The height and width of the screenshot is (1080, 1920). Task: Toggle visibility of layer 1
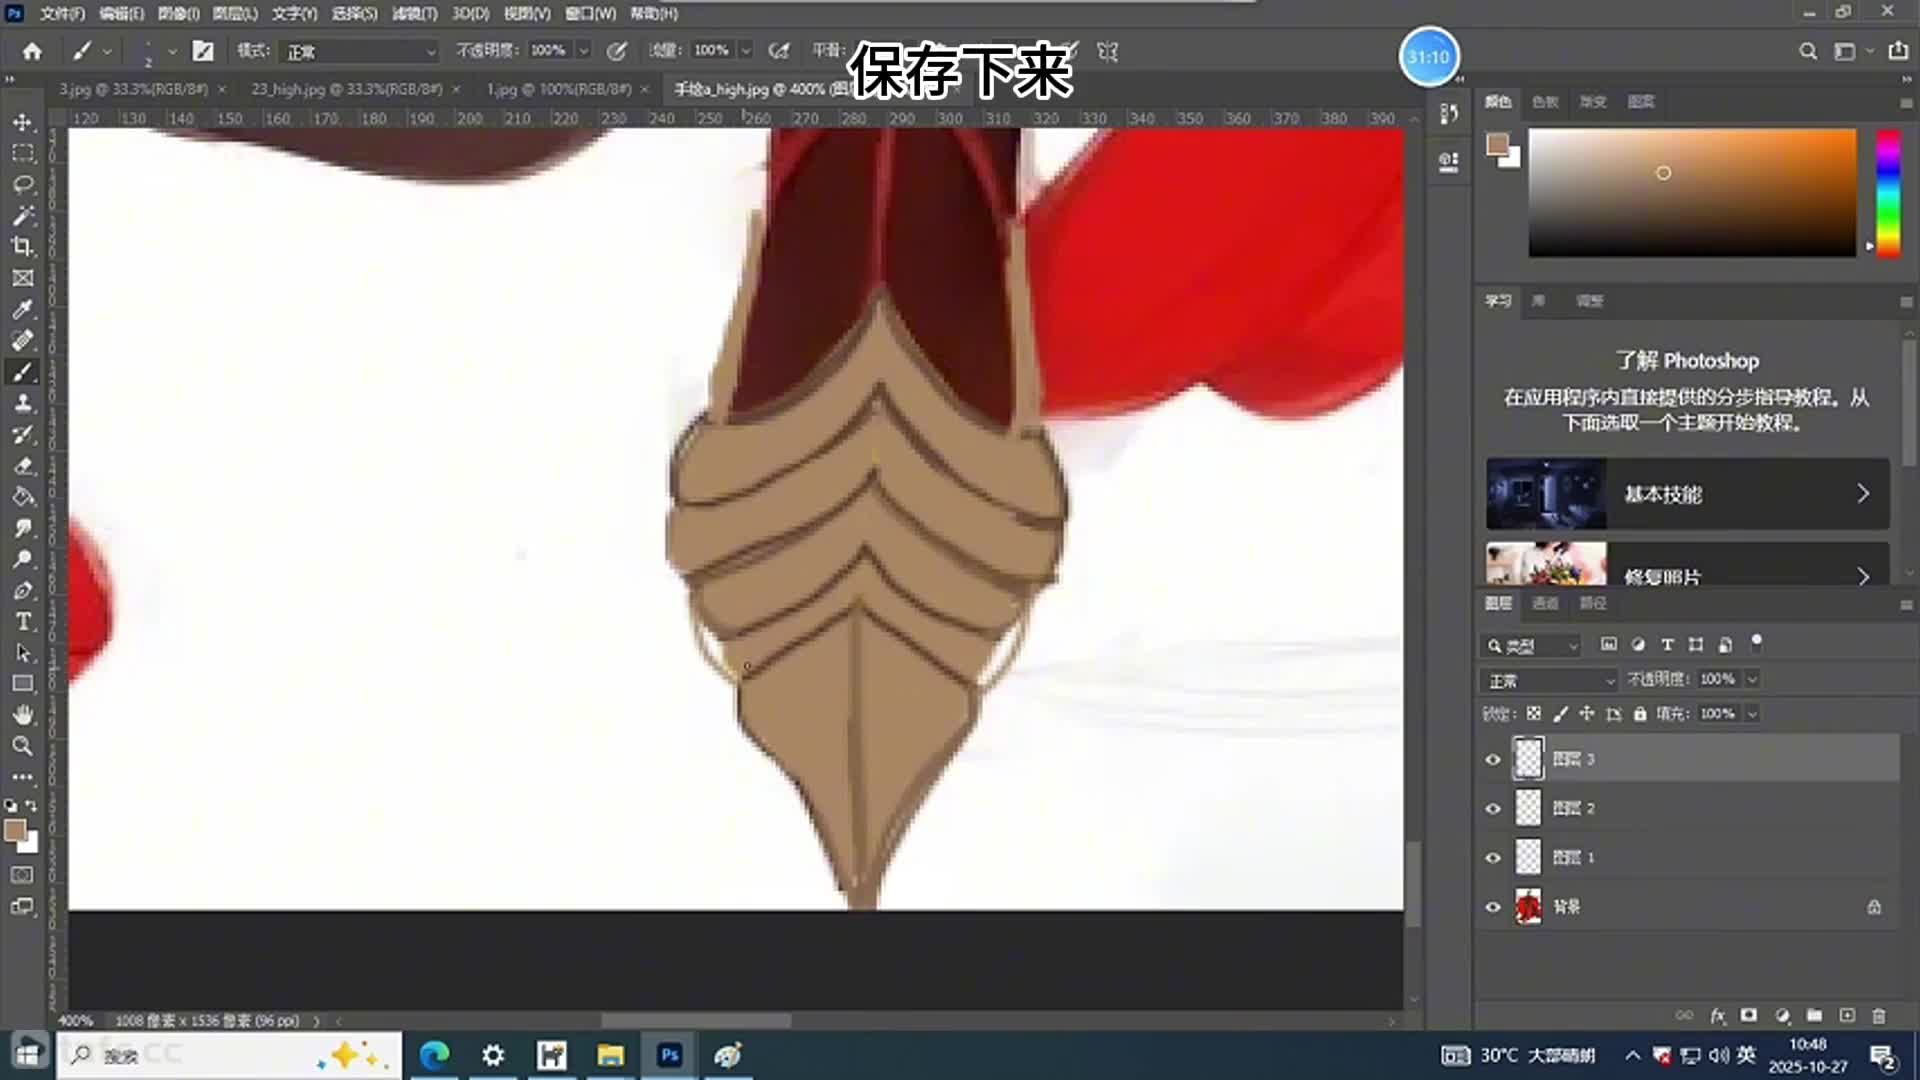[1493, 858]
